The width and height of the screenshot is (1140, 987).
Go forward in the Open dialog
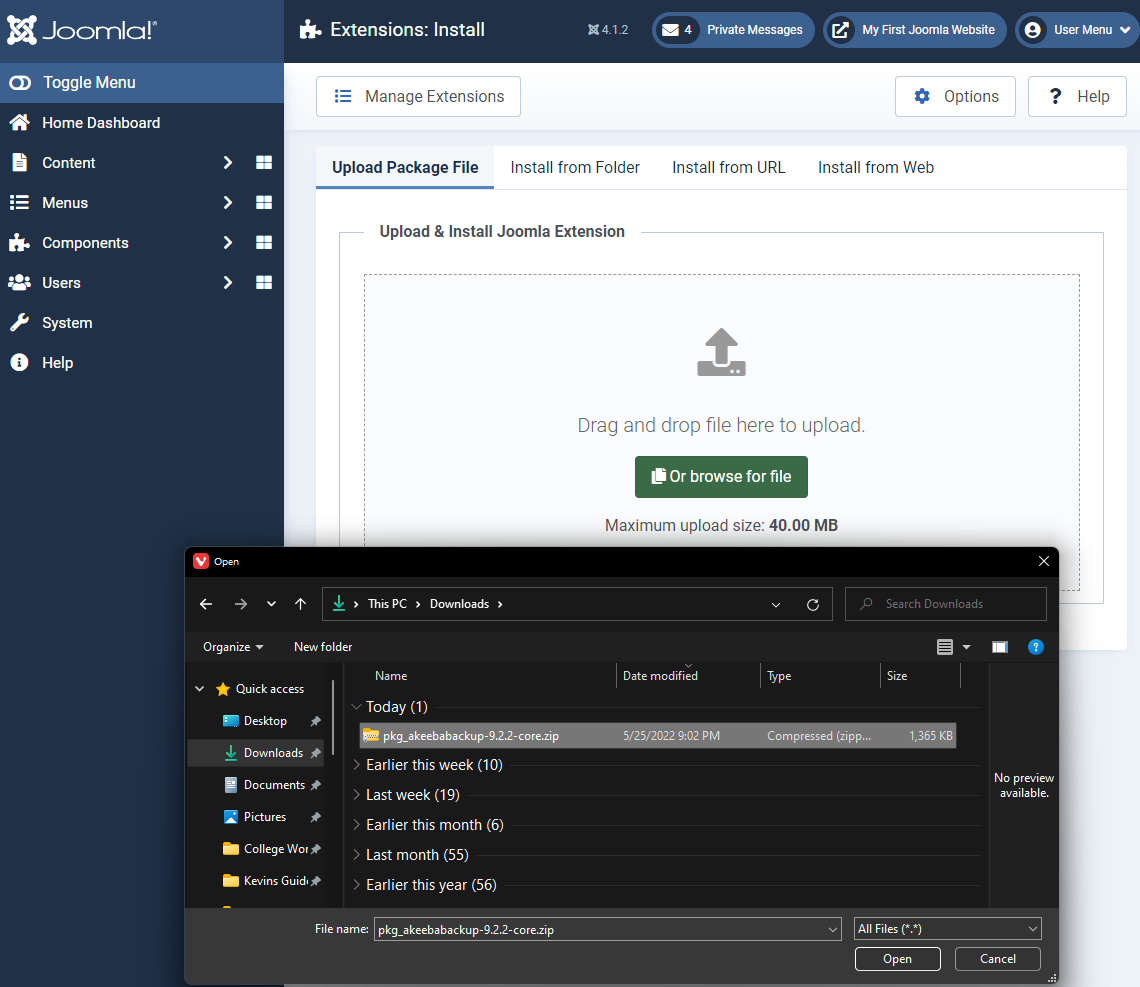click(x=241, y=604)
